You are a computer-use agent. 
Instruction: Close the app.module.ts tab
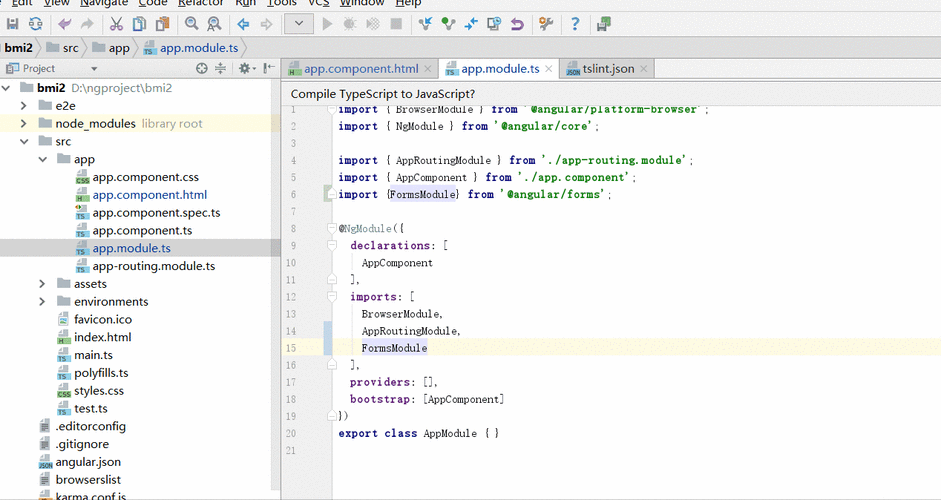(x=549, y=69)
